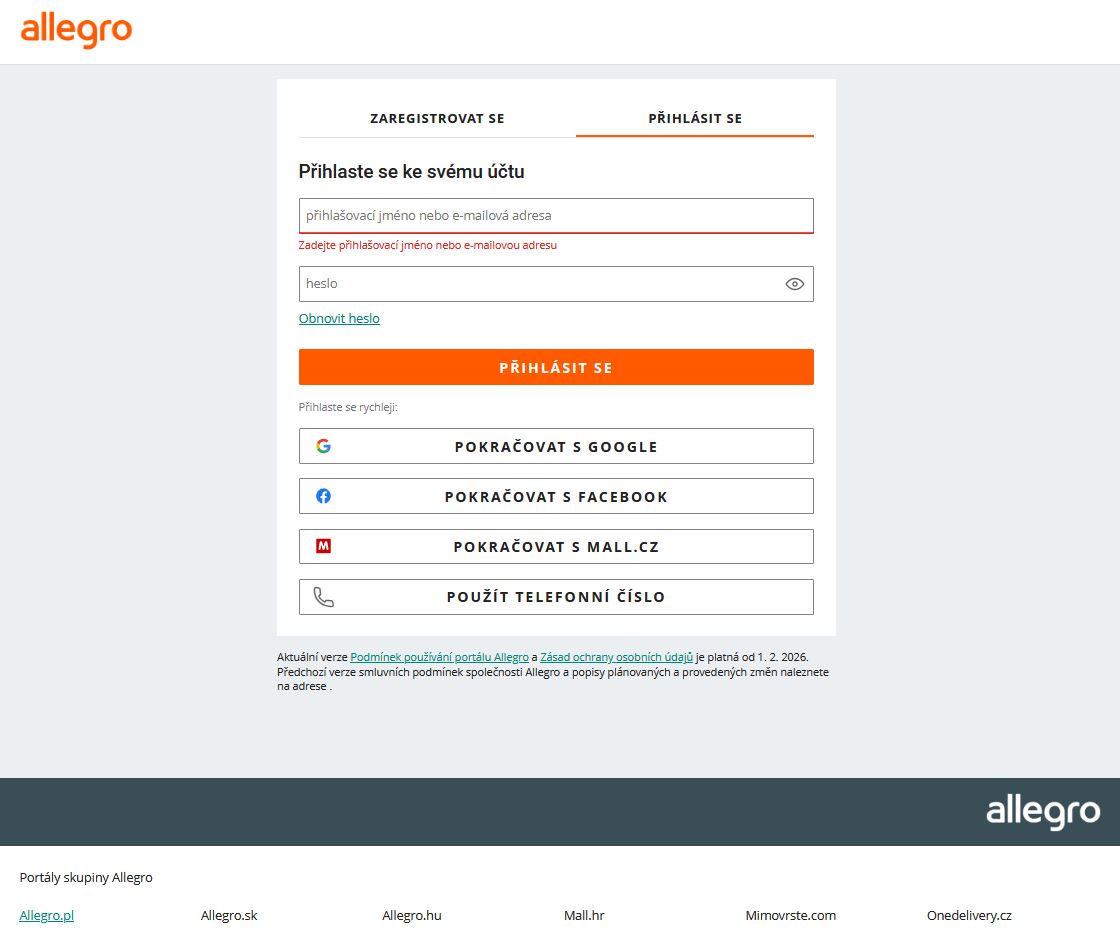
Task: Open the Obnovit heslo link
Action: pos(339,318)
